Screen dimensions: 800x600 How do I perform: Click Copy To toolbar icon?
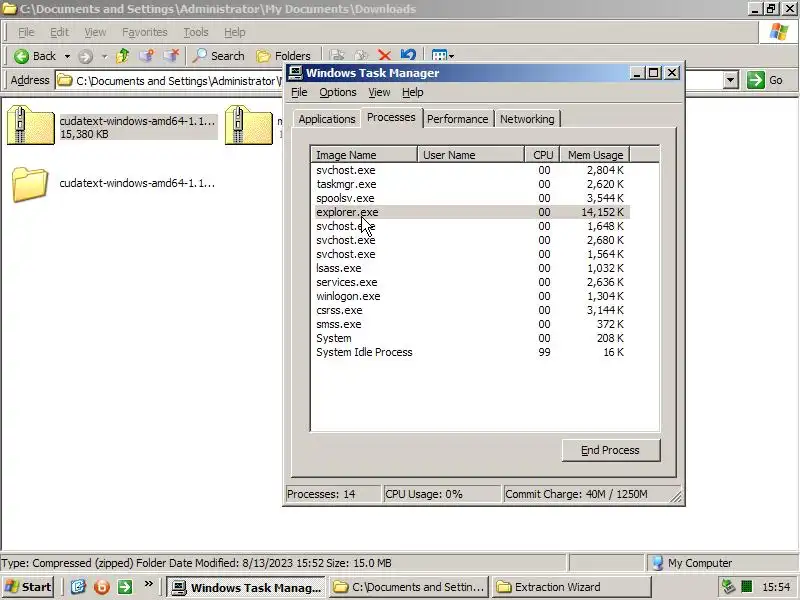pos(361,55)
